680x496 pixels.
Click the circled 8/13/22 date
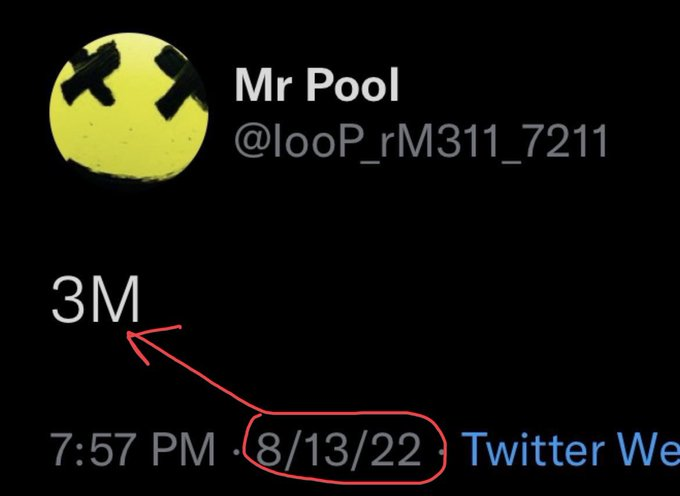click(338, 449)
